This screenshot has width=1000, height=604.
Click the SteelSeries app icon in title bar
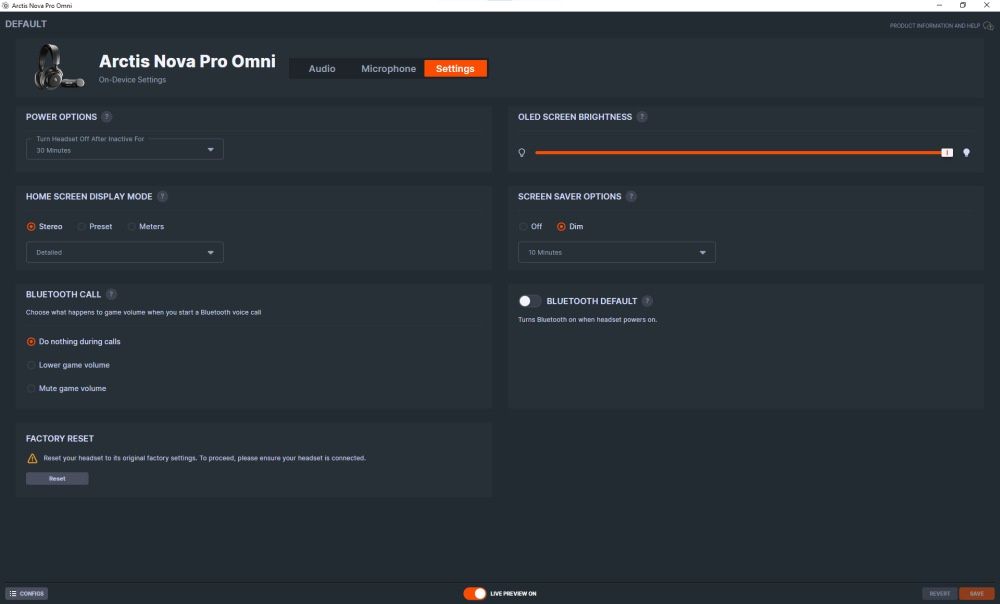pos(5,5)
